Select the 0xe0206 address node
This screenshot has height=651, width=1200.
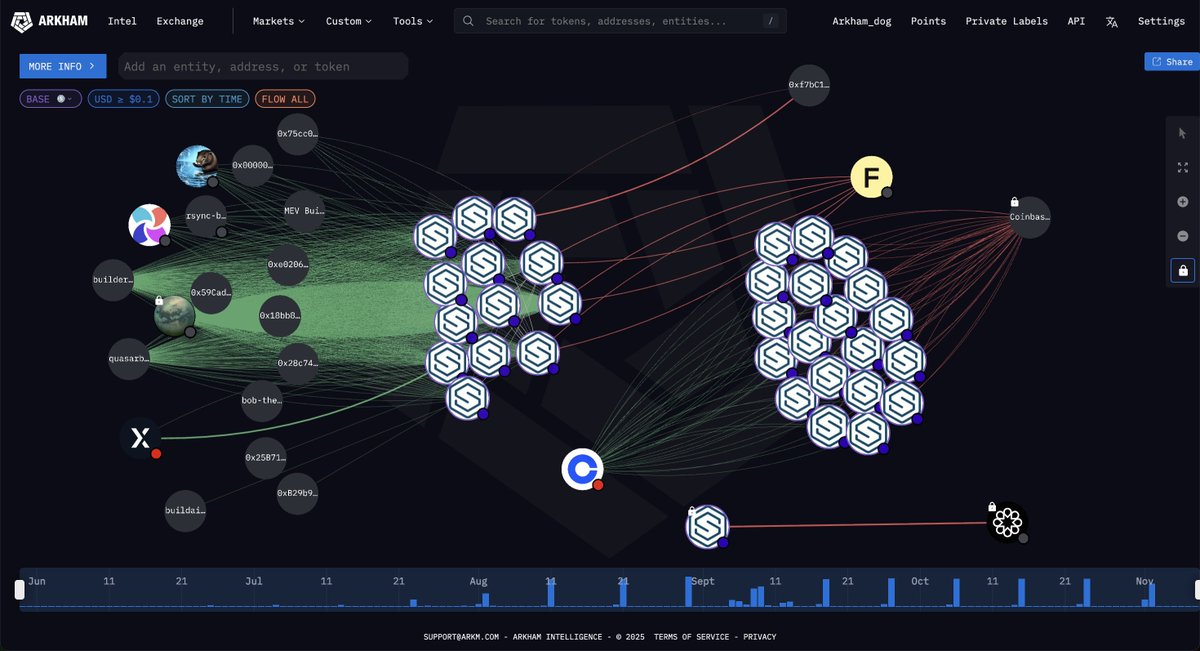[x=288, y=265]
